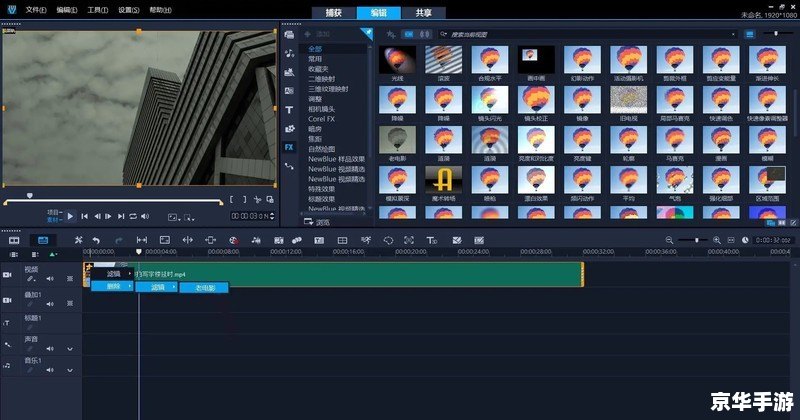800x420 pixels.
Task: Open the search field dropdown arrow
Action: pyautogui.click(x=733, y=34)
